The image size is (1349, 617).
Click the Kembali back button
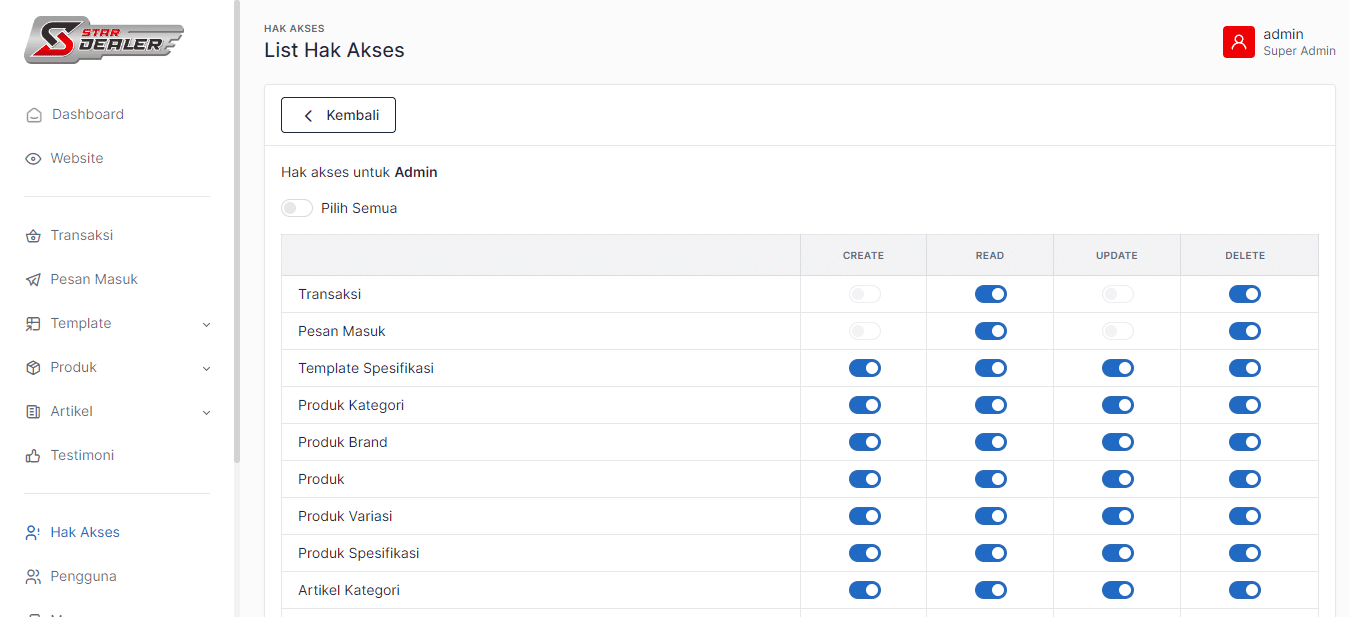pyautogui.click(x=338, y=115)
